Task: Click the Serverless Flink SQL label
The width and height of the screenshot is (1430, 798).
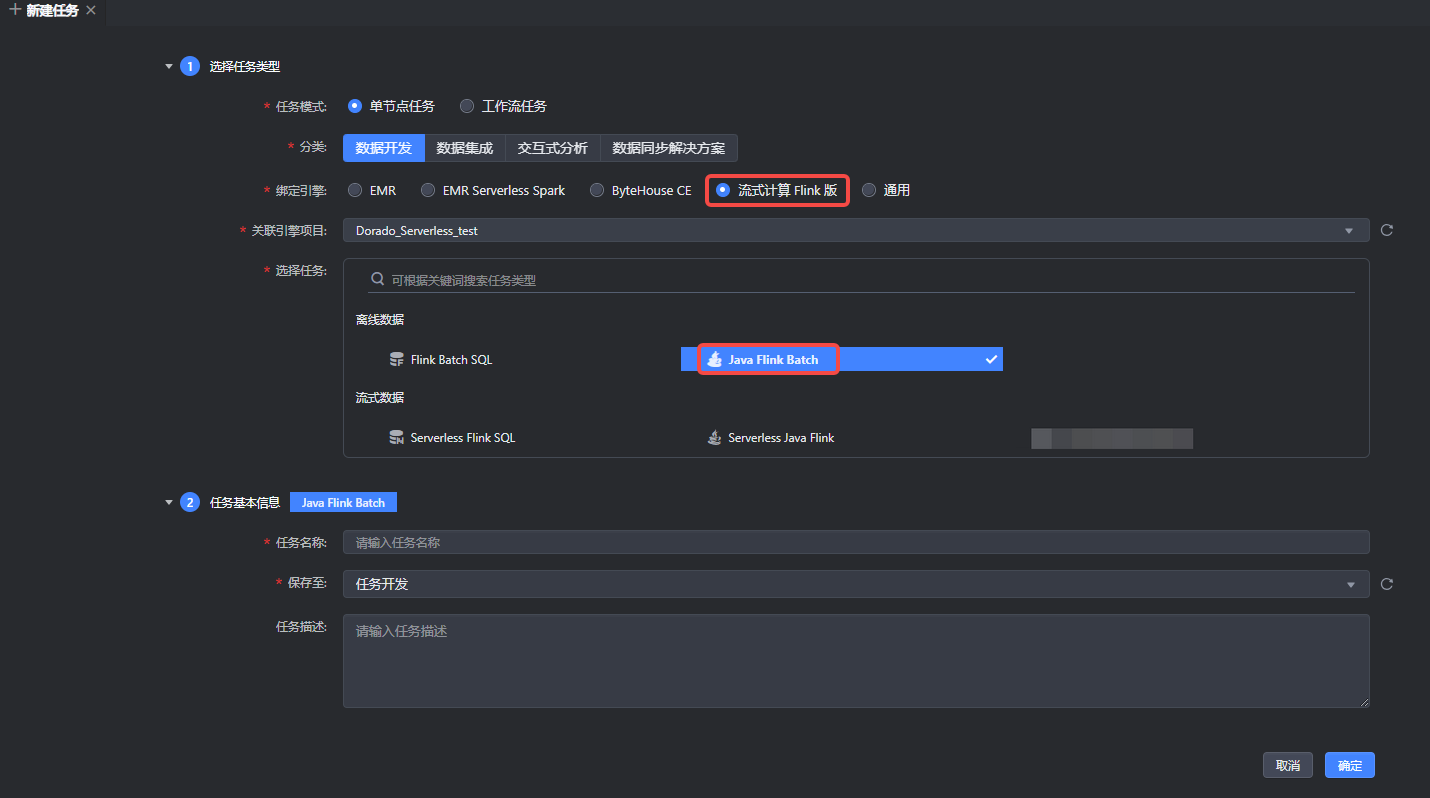Action: pos(463,437)
